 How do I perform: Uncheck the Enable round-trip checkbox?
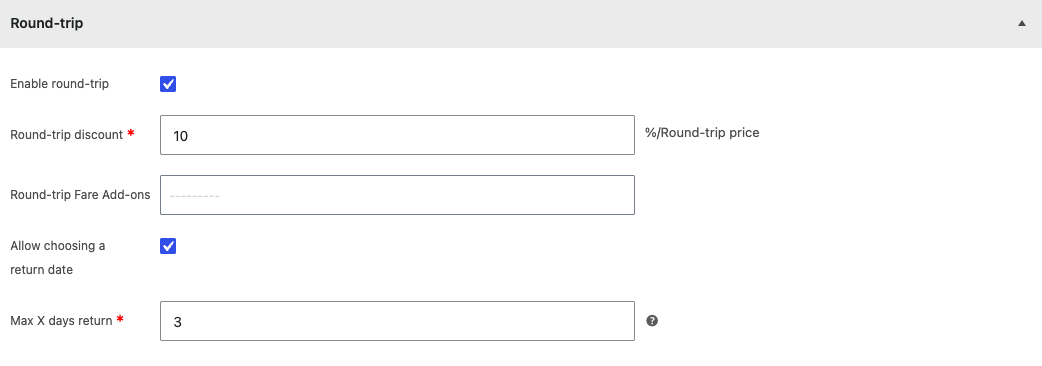pos(168,84)
